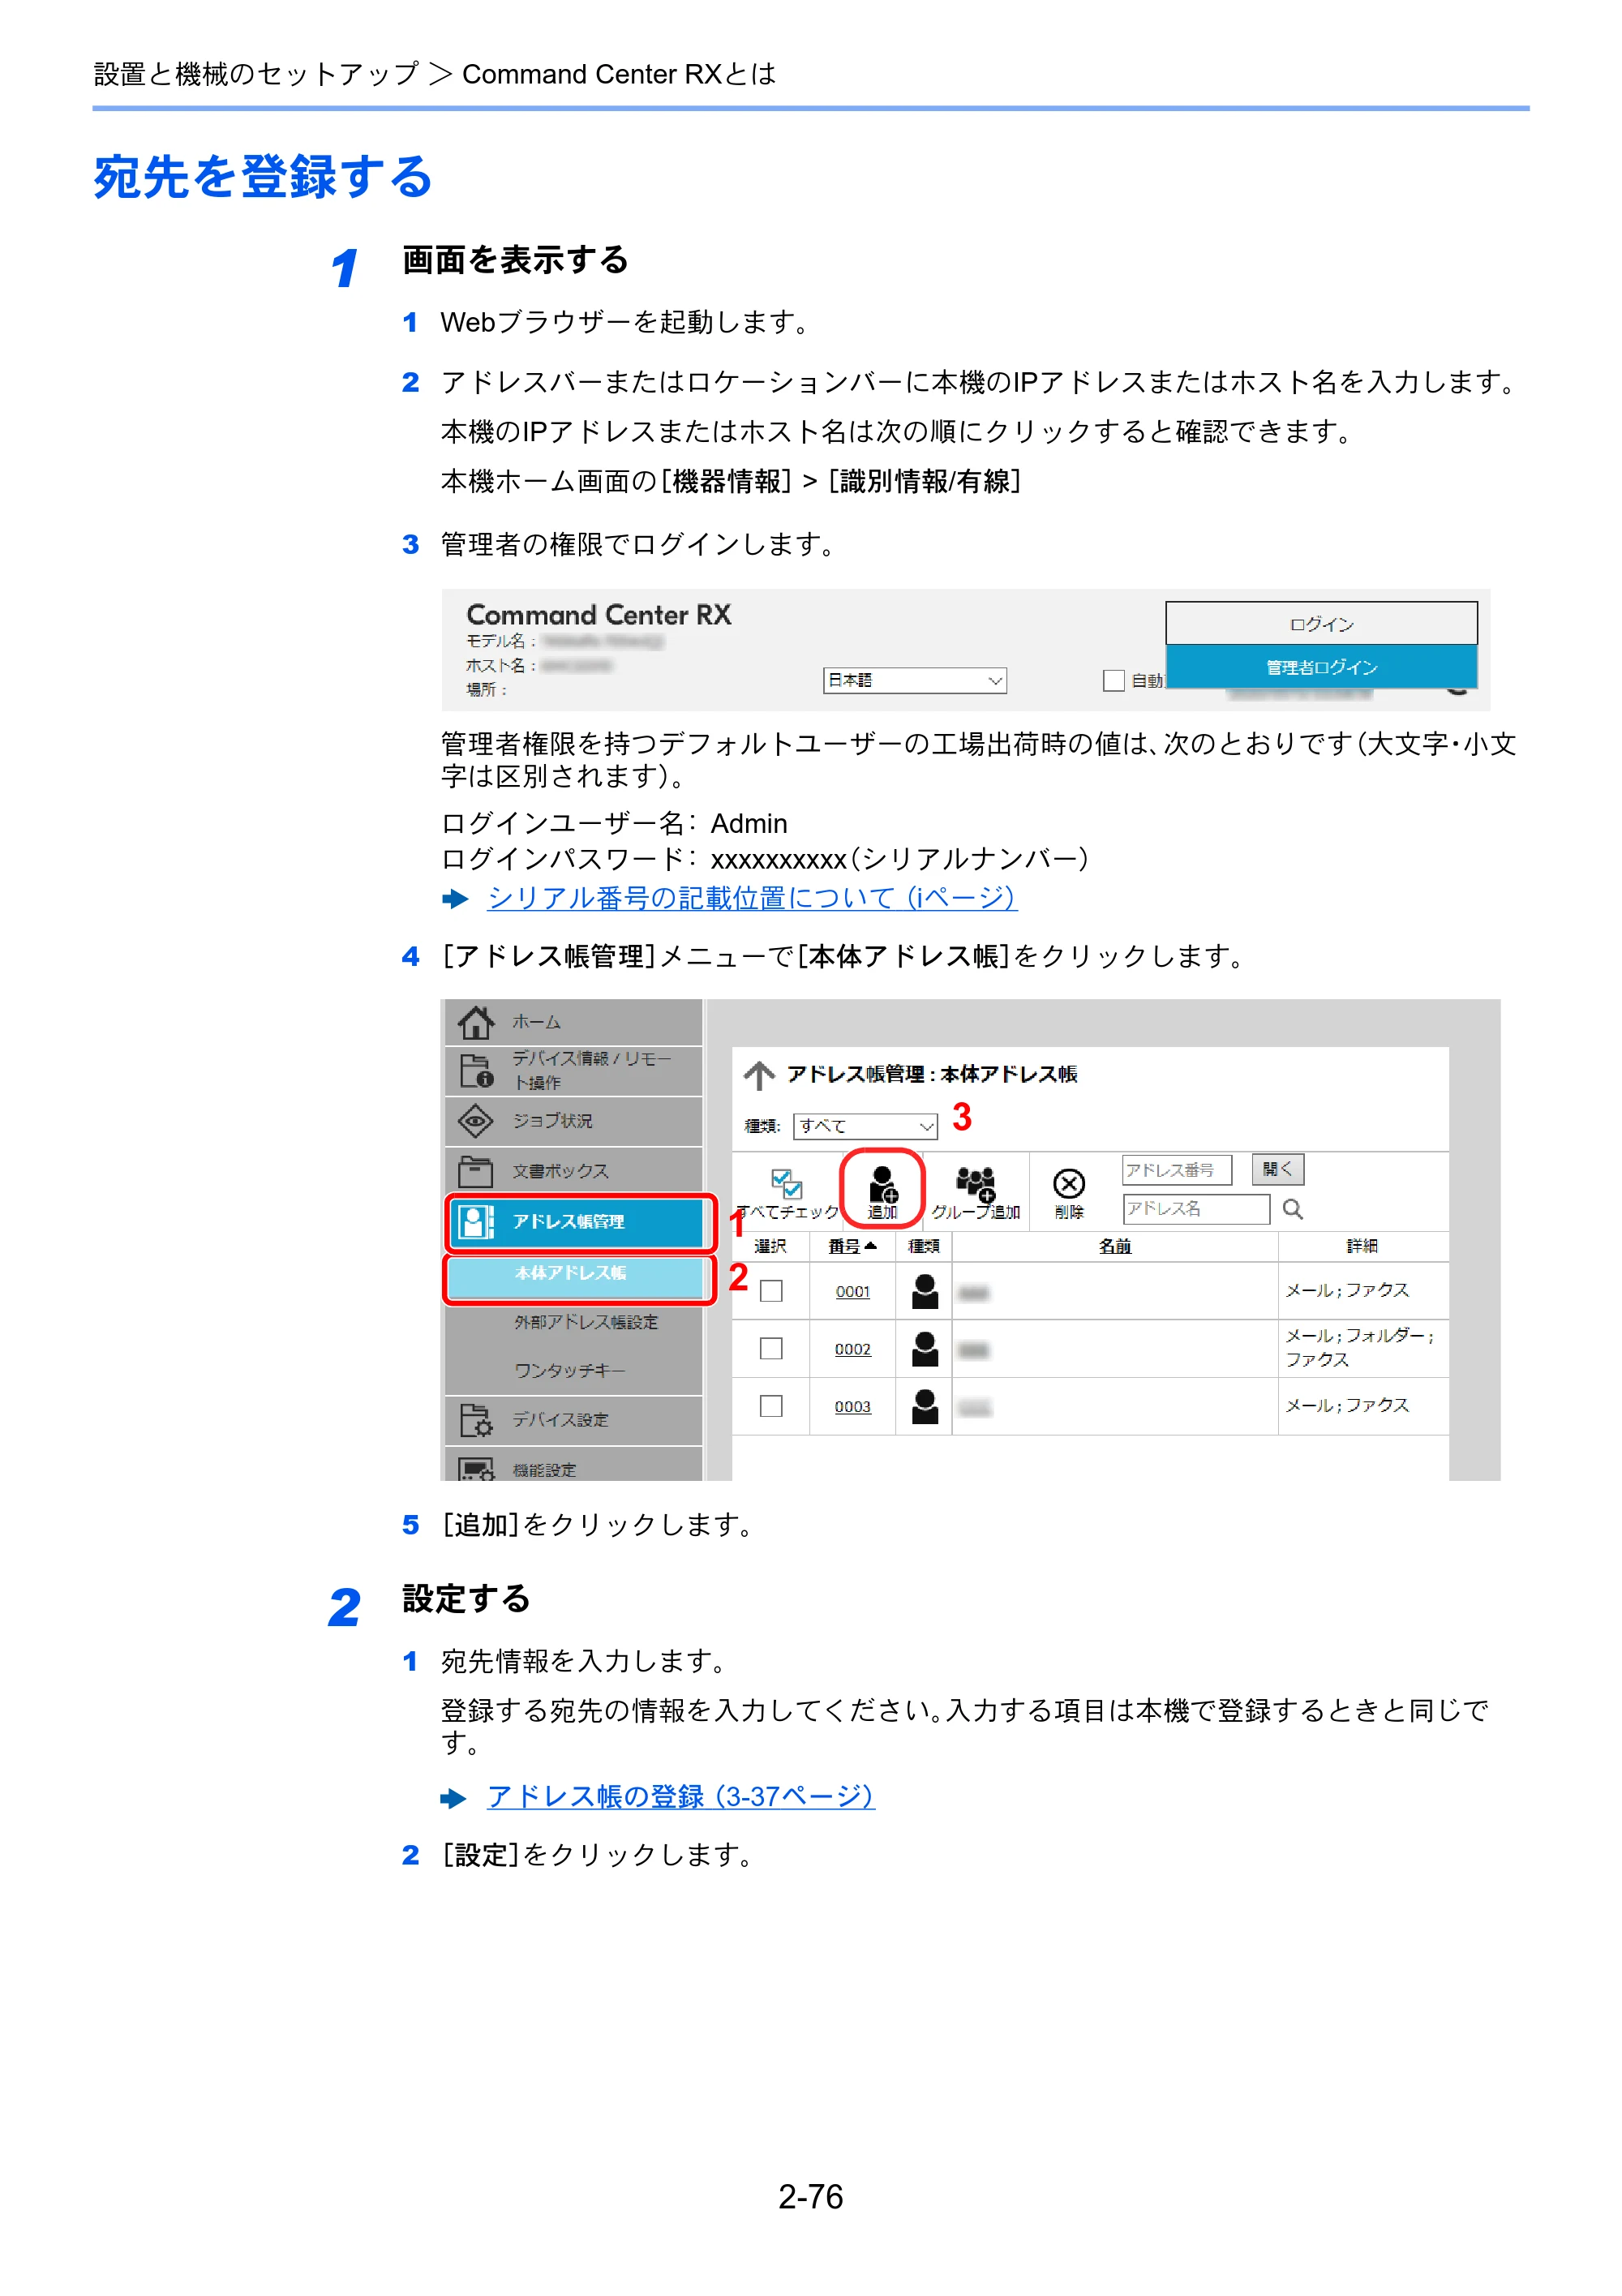Select 外部アドレス帳設定 submenu item
The width and height of the screenshot is (1622, 2296).
(586, 1322)
